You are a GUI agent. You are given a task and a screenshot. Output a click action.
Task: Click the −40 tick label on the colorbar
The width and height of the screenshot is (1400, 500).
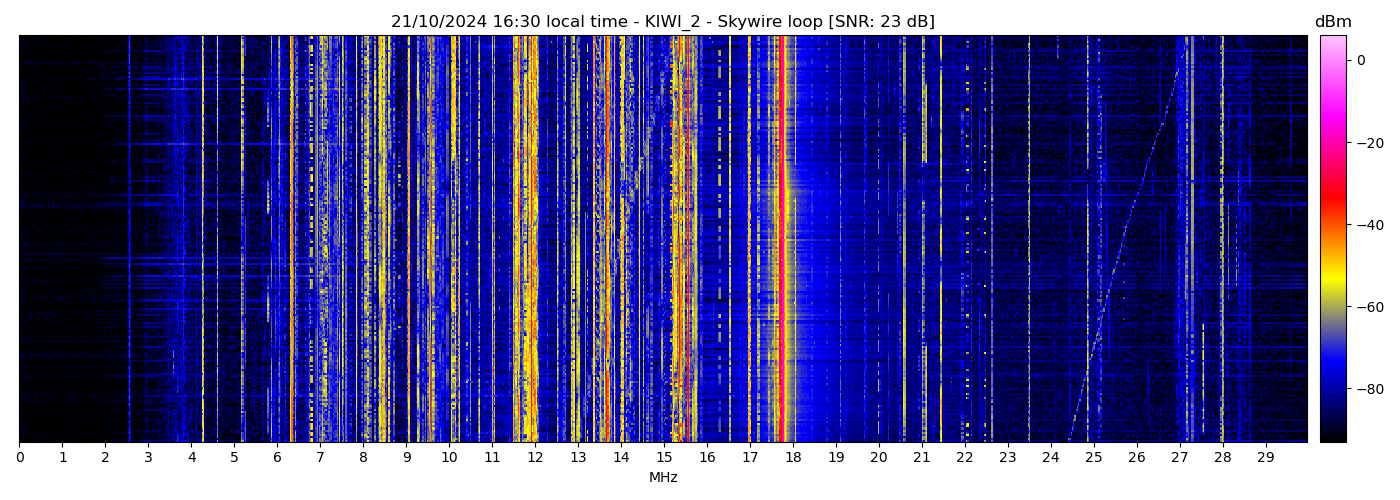(1369, 225)
